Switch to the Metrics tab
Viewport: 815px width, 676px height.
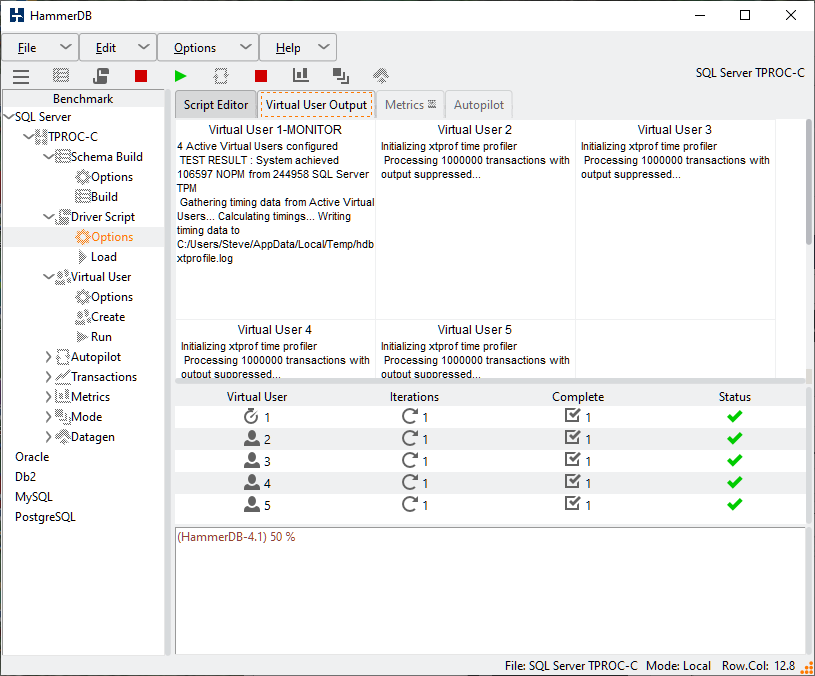(x=410, y=105)
